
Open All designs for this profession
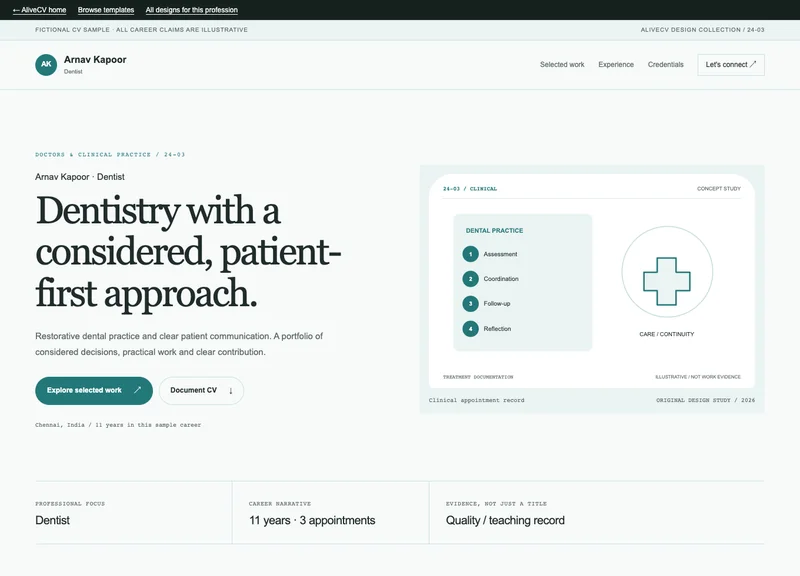(x=191, y=10)
